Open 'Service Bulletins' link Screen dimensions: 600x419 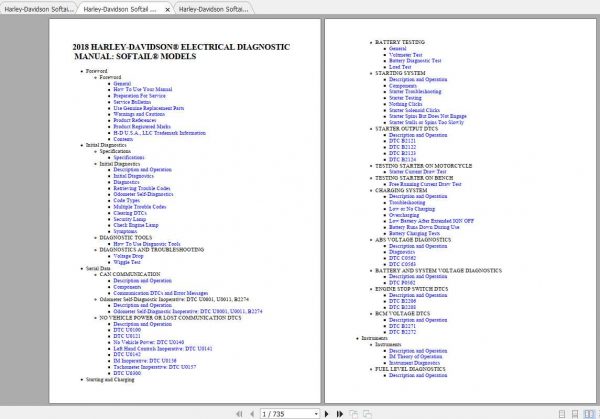point(132,102)
